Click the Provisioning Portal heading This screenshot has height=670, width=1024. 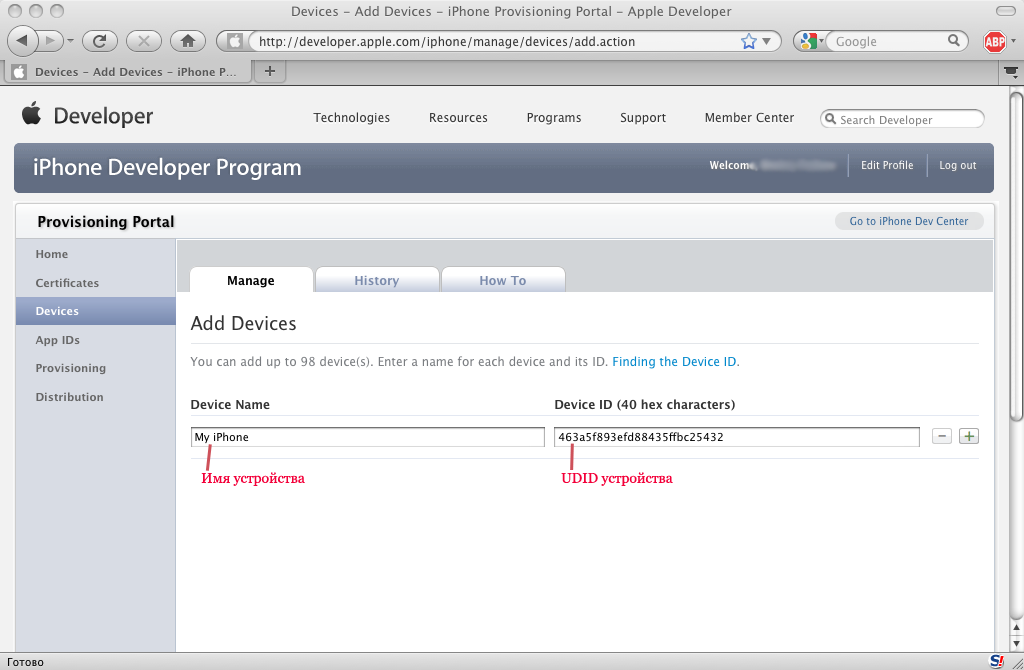coord(106,222)
